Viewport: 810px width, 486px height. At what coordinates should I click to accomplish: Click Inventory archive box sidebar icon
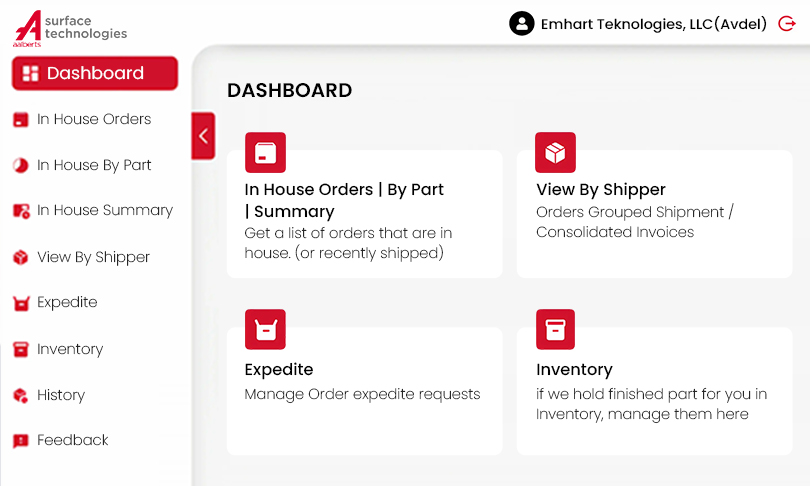pos(20,350)
